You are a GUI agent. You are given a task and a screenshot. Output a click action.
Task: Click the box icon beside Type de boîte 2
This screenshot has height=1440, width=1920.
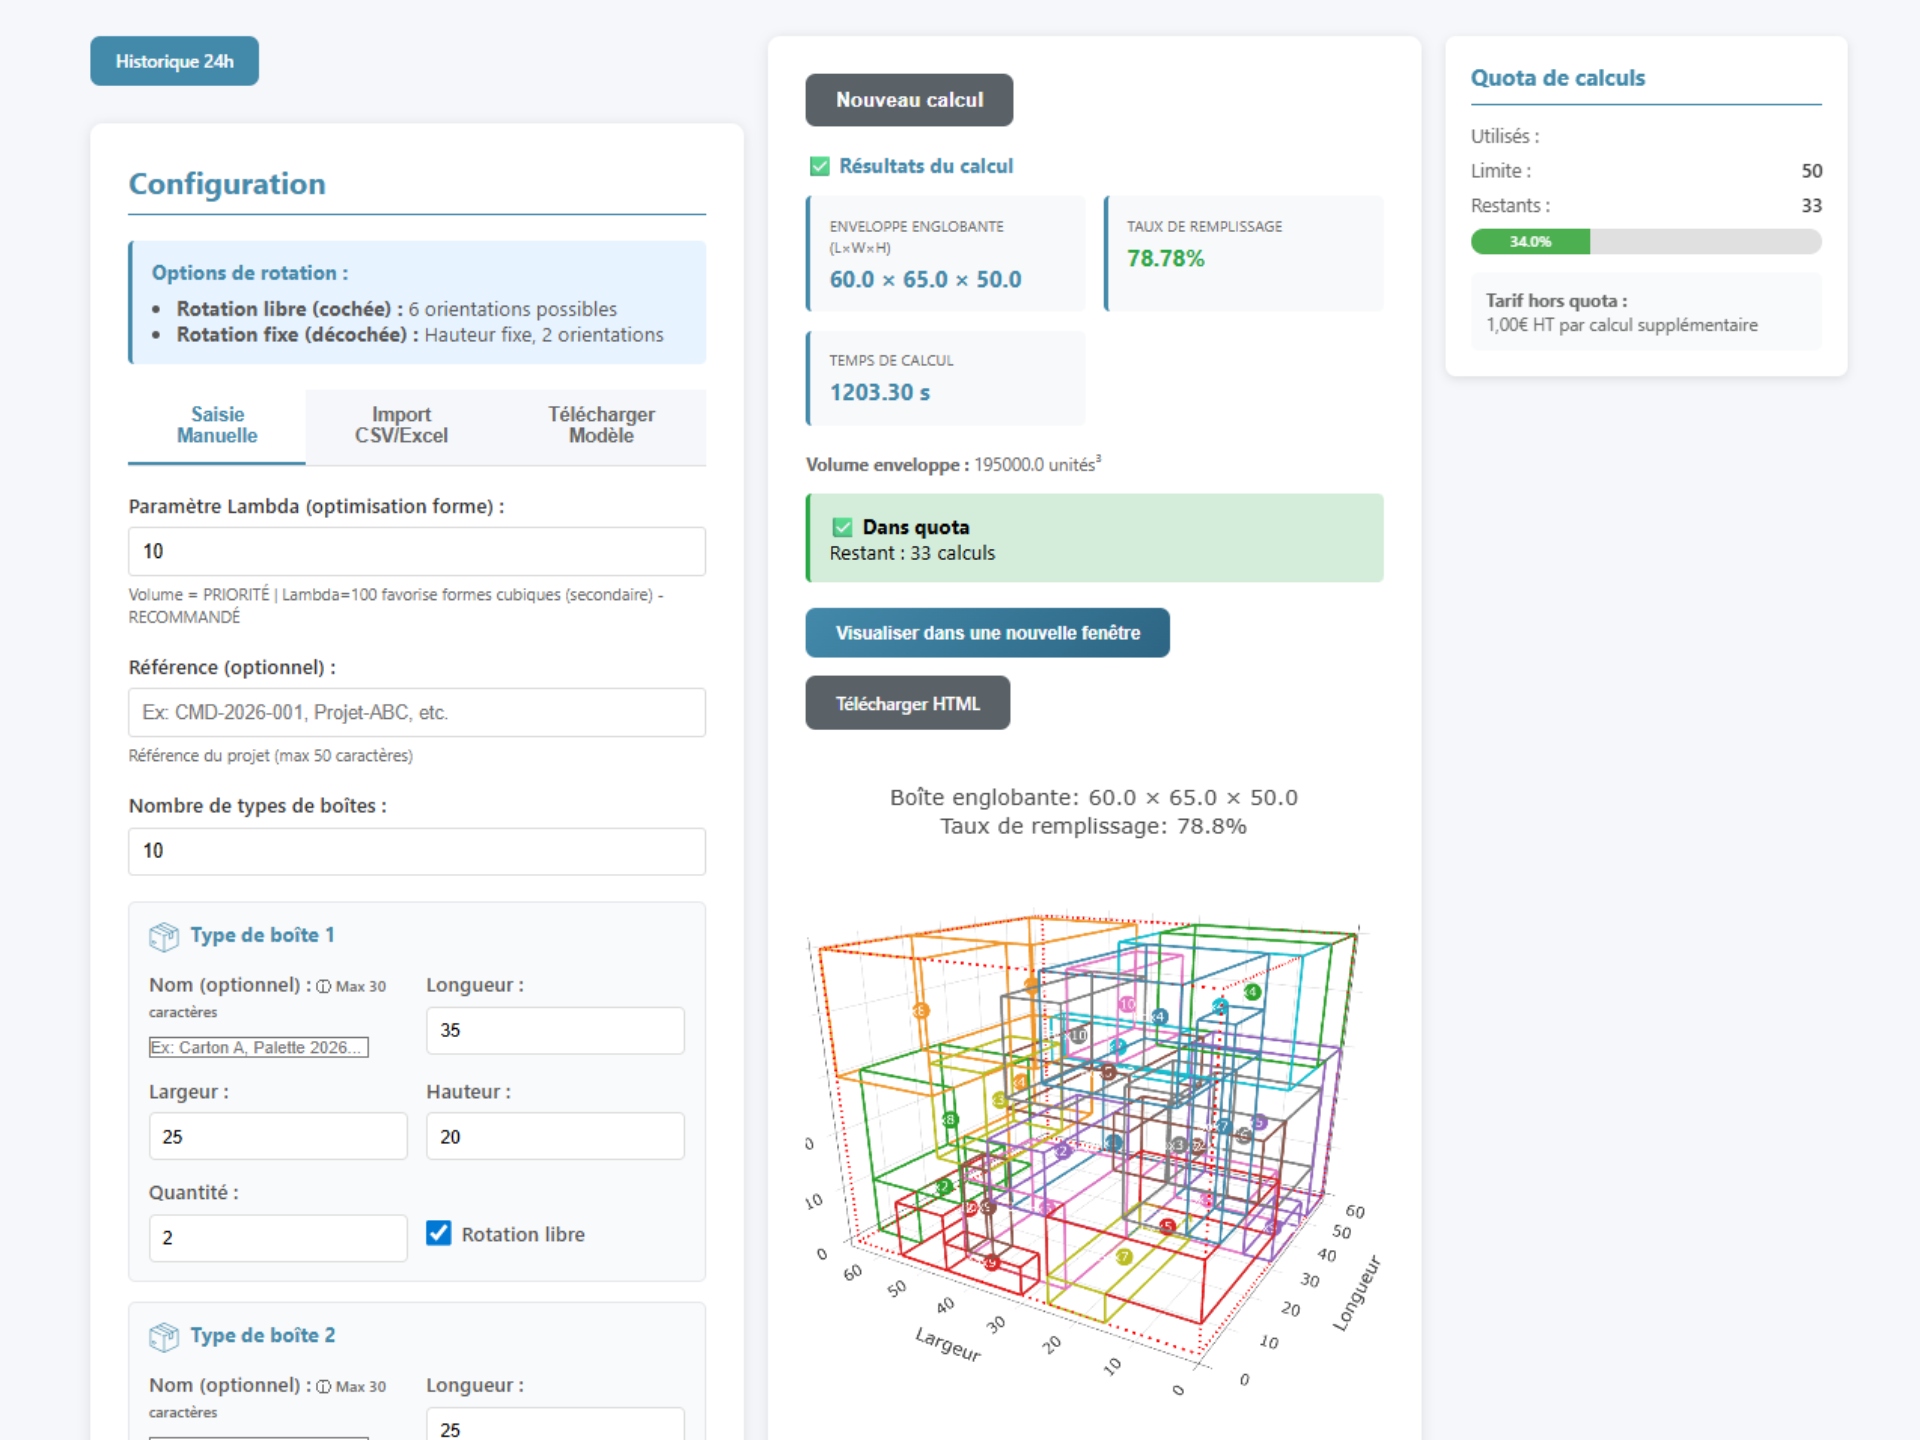[163, 1336]
